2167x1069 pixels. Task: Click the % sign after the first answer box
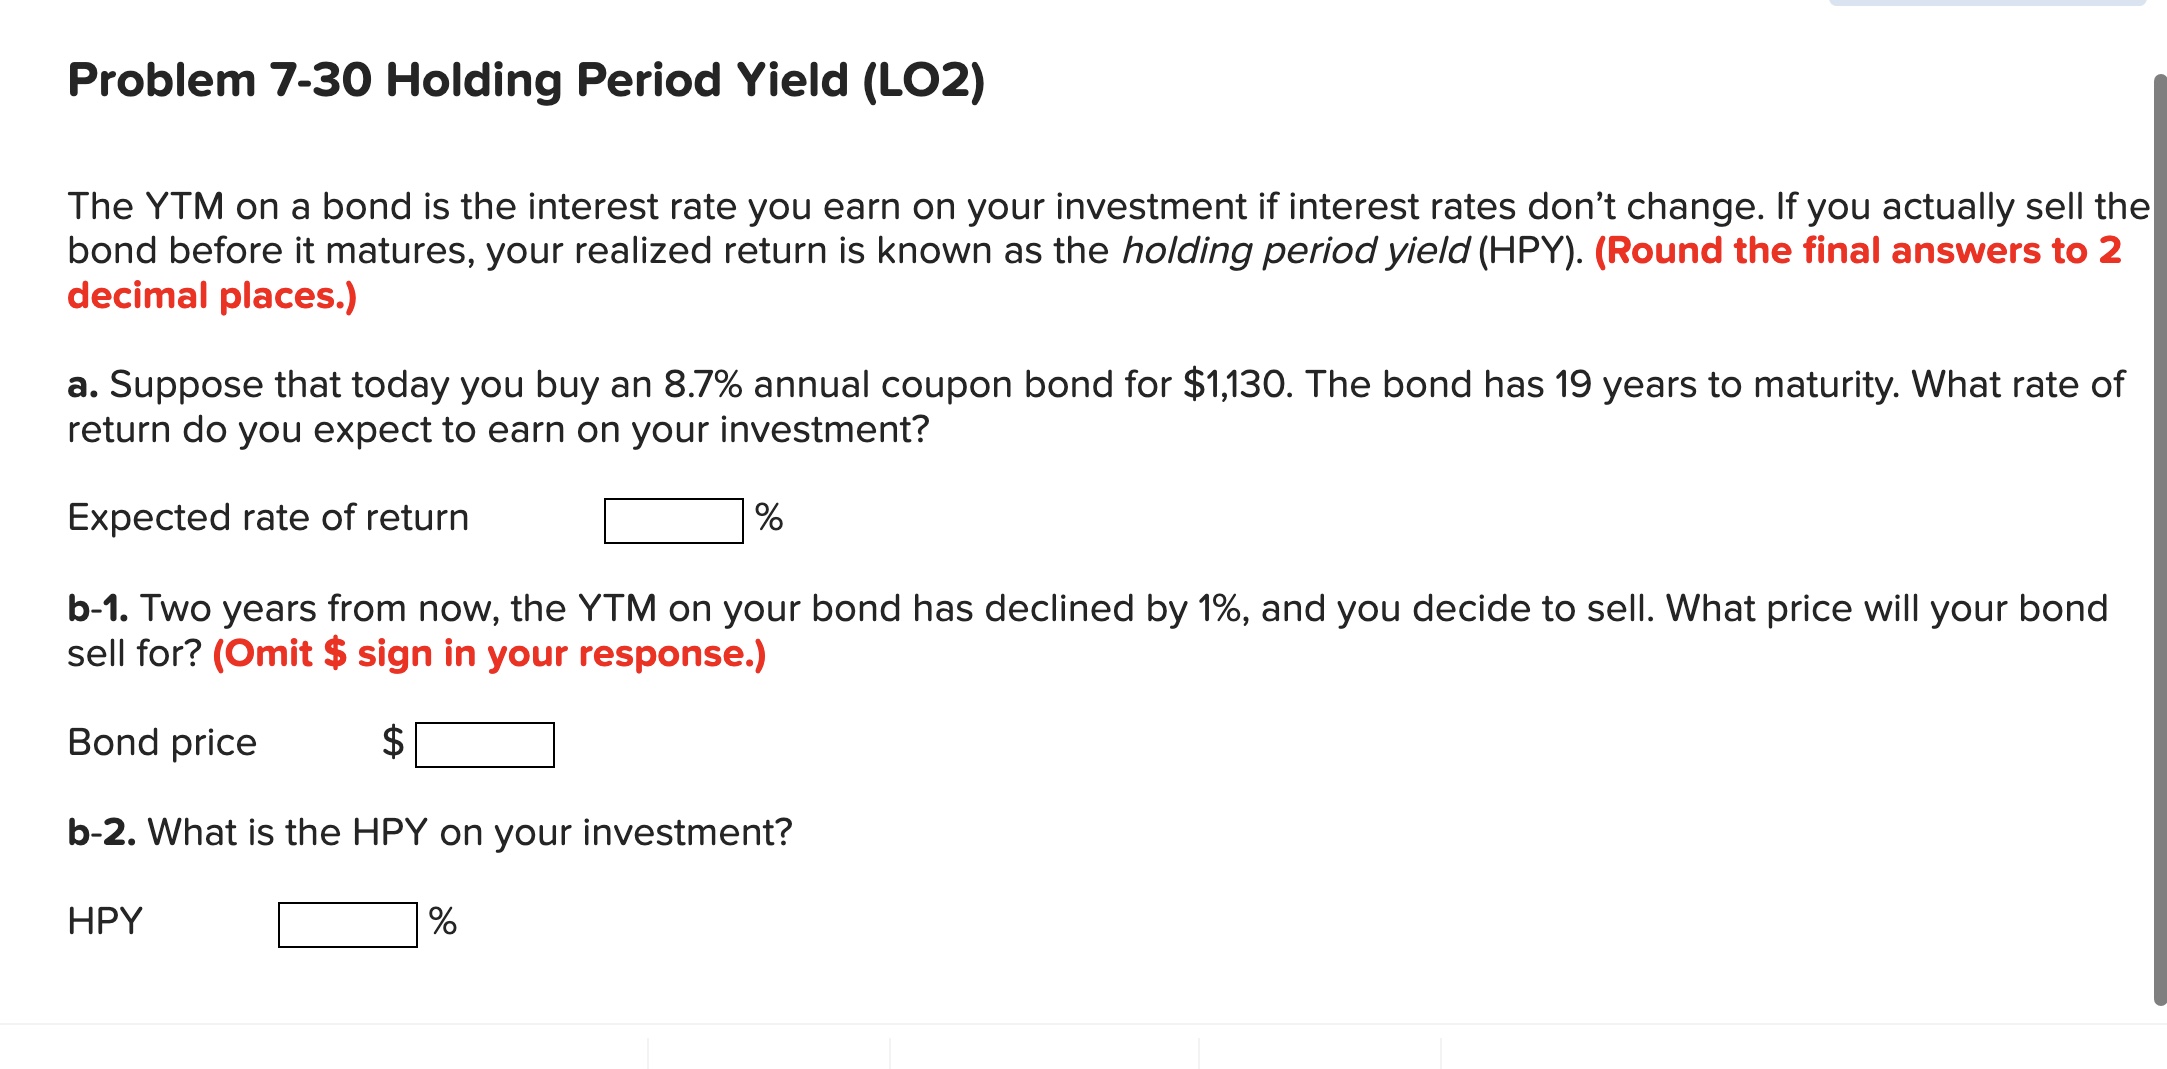770,517
